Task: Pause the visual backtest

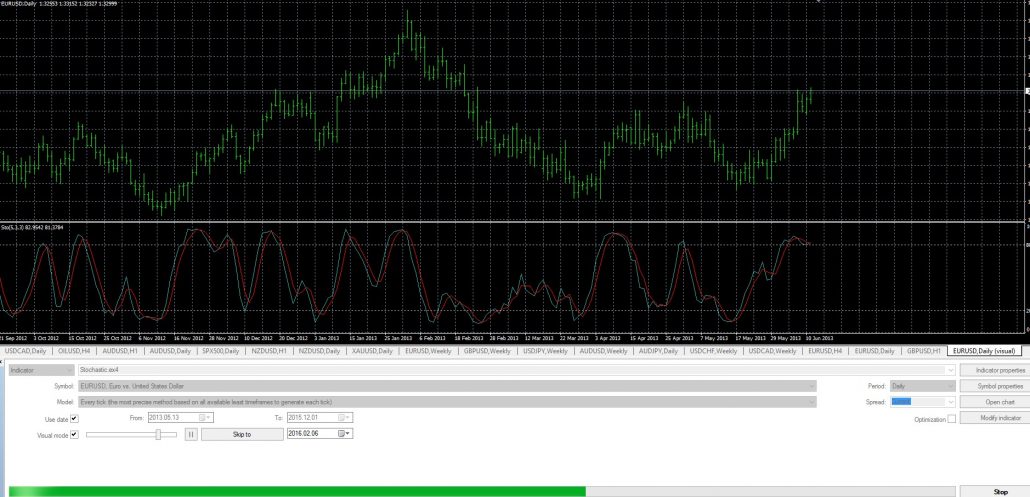Action: (190, 434)
